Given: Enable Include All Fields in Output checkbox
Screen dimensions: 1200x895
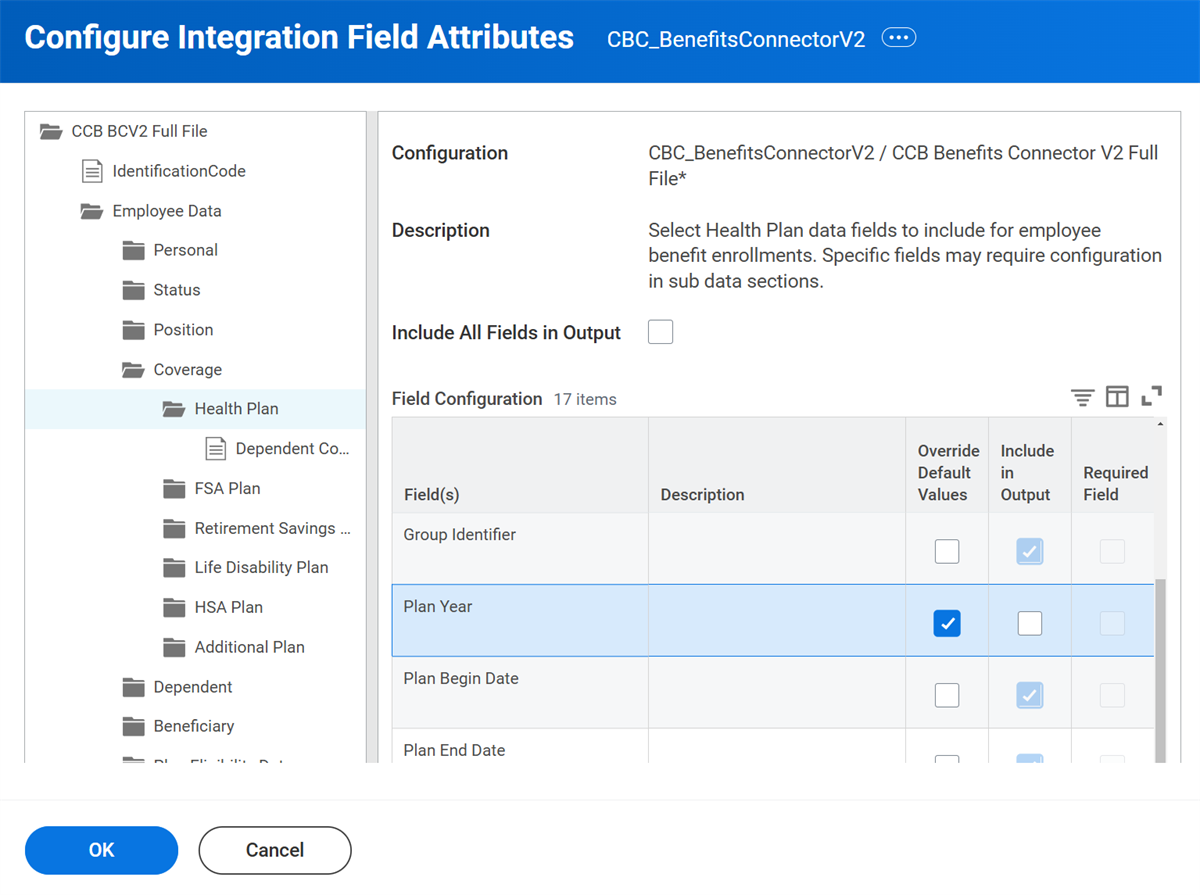Looking at the screenshot, I should click(x=660, y=332).
